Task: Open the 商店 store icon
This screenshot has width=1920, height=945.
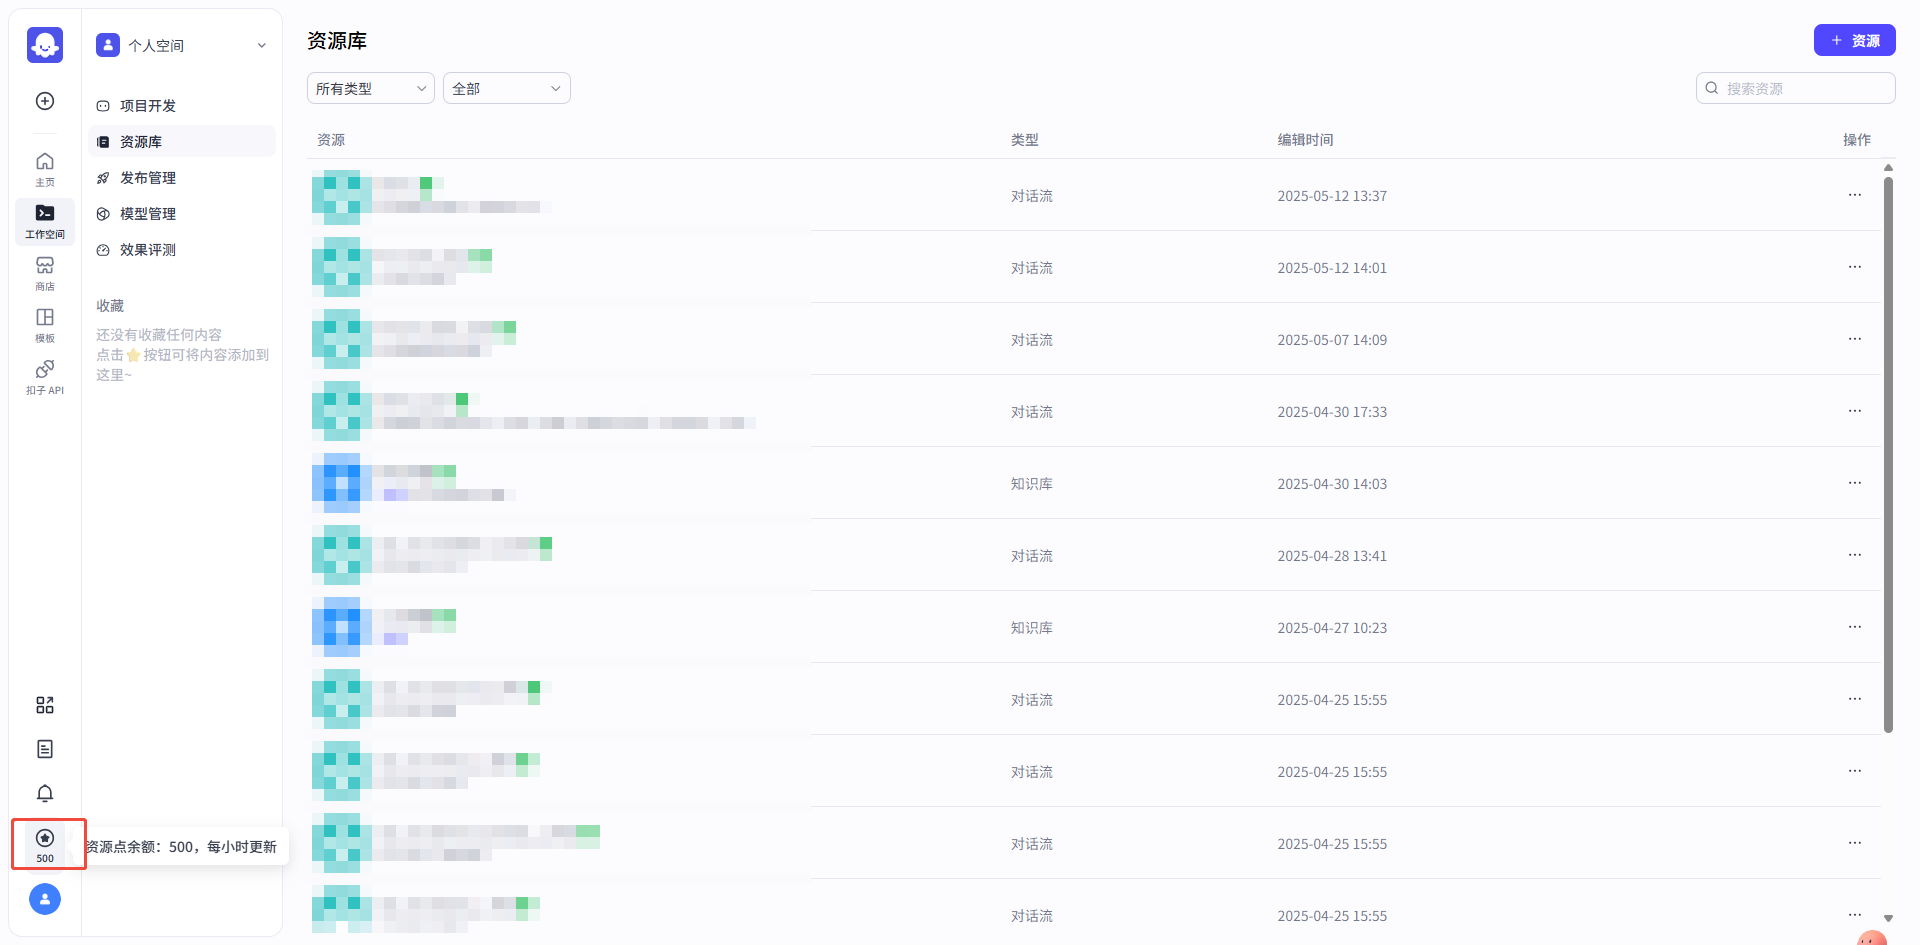Action: pos(45,272)
